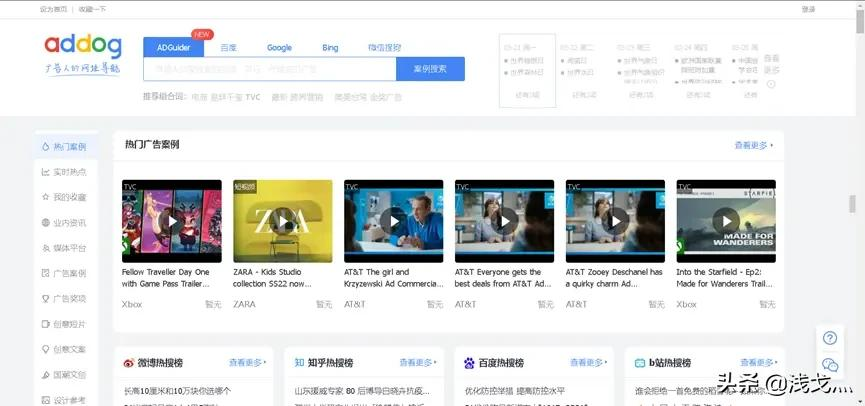Click 设为首页 link at top

tap(54, 9)
